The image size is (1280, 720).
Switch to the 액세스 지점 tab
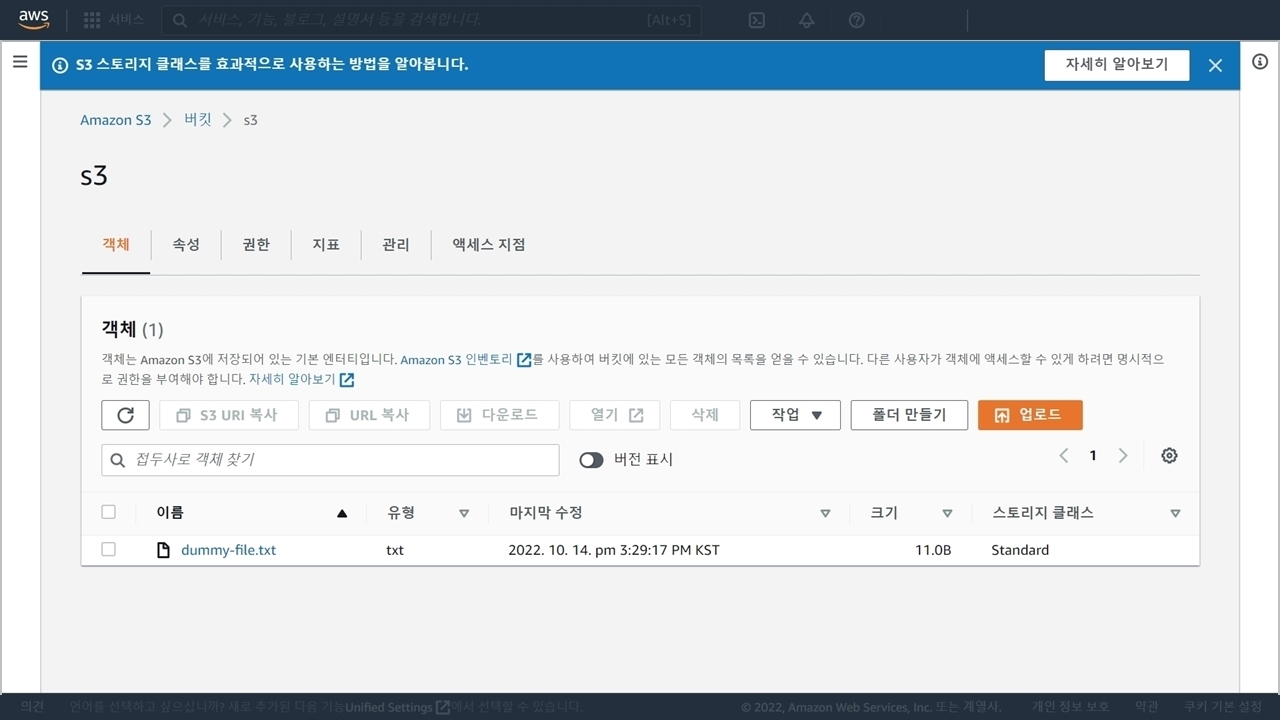(488, 245)
